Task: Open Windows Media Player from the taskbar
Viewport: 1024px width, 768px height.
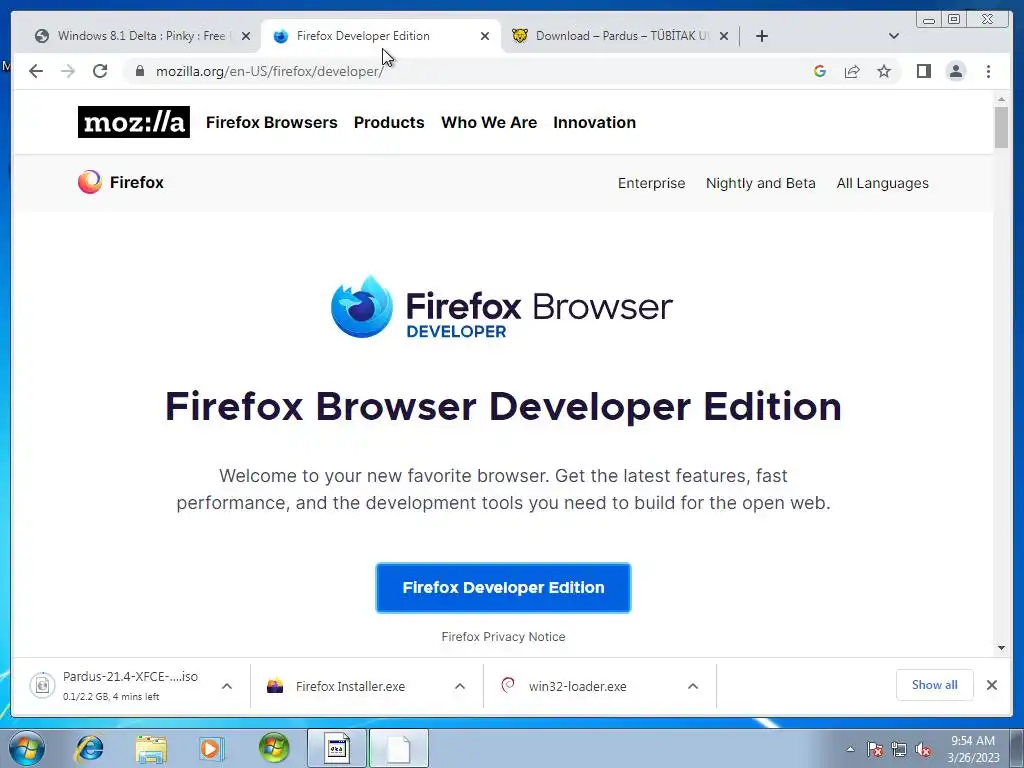Action: 212,748
